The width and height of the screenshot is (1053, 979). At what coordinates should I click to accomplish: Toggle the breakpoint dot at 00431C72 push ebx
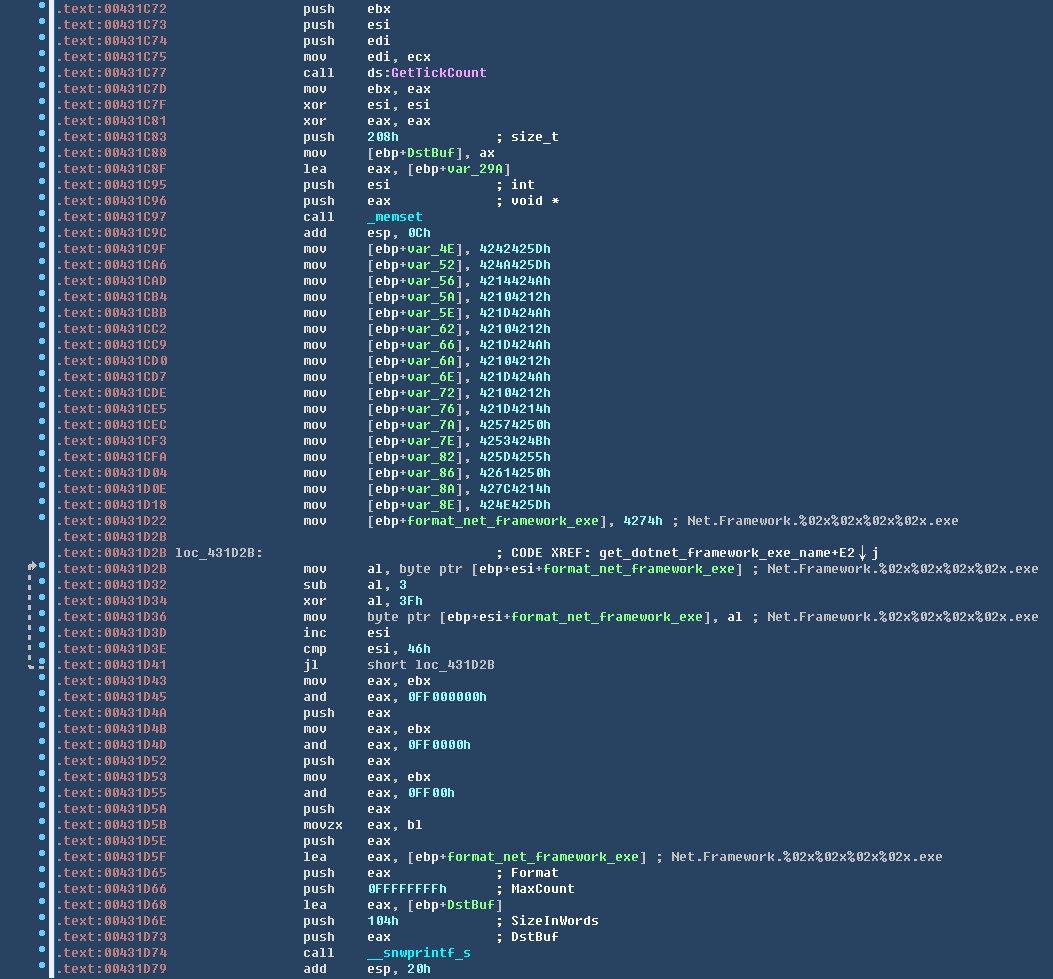[42, 9]
